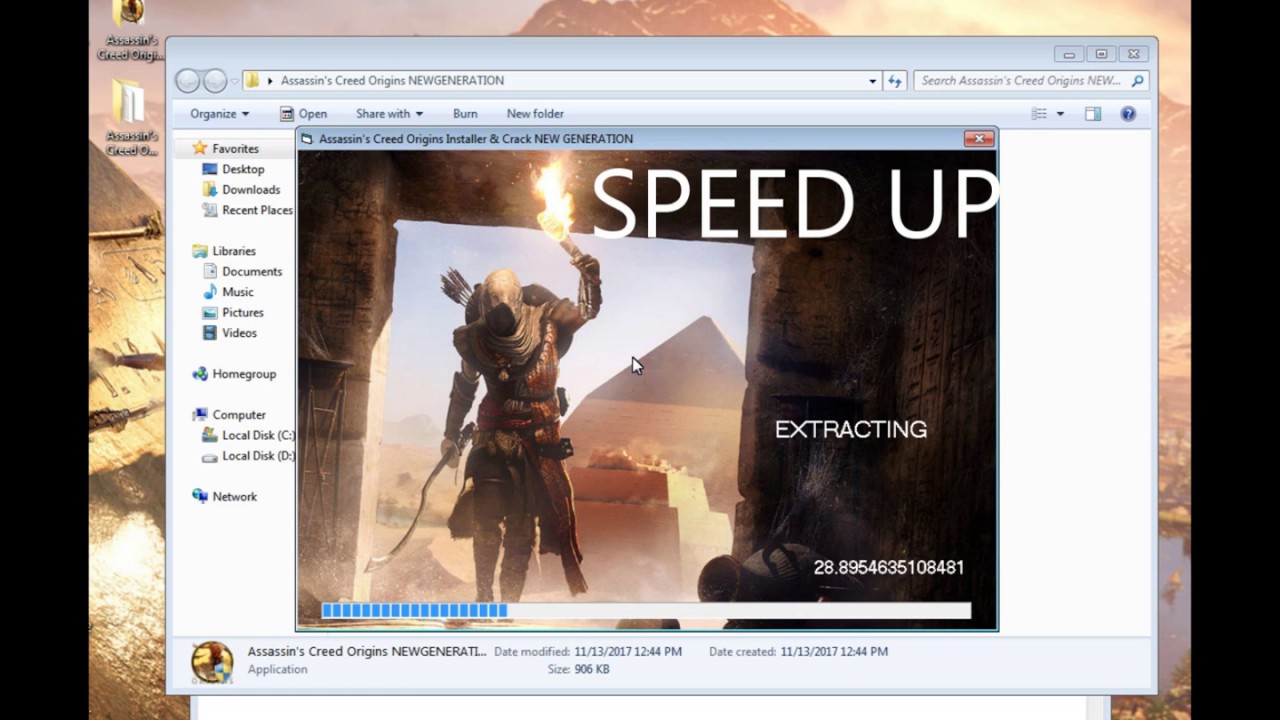Viewport: 1280px width, 720px height.
Task: Select Local Disk (D:) entry
Action: tap(258, 456)
